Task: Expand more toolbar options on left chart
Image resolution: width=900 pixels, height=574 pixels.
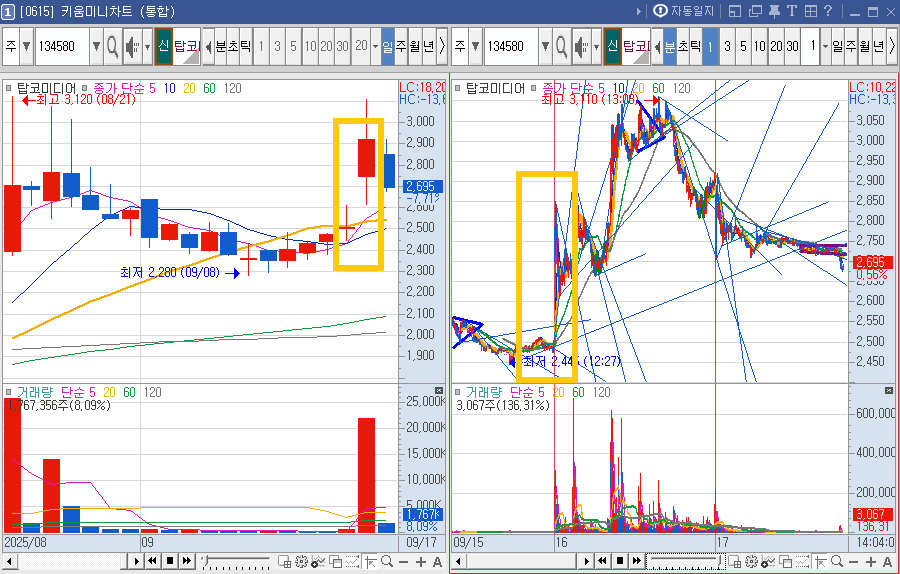Action: [442, 46]
